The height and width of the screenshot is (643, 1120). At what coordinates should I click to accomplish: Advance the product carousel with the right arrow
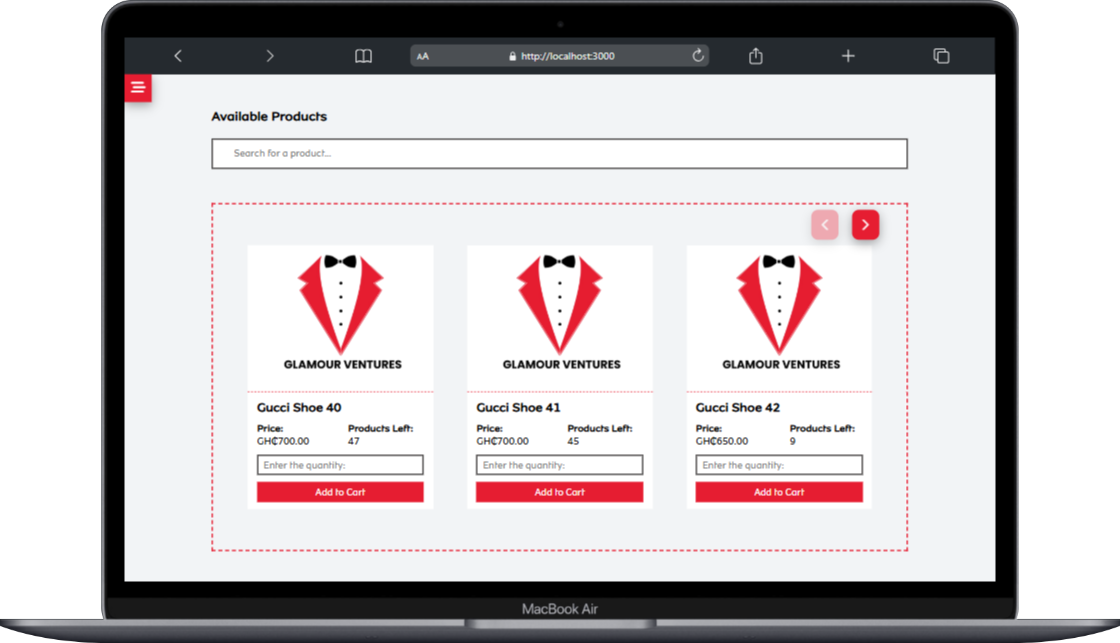(x=865, y=224)
